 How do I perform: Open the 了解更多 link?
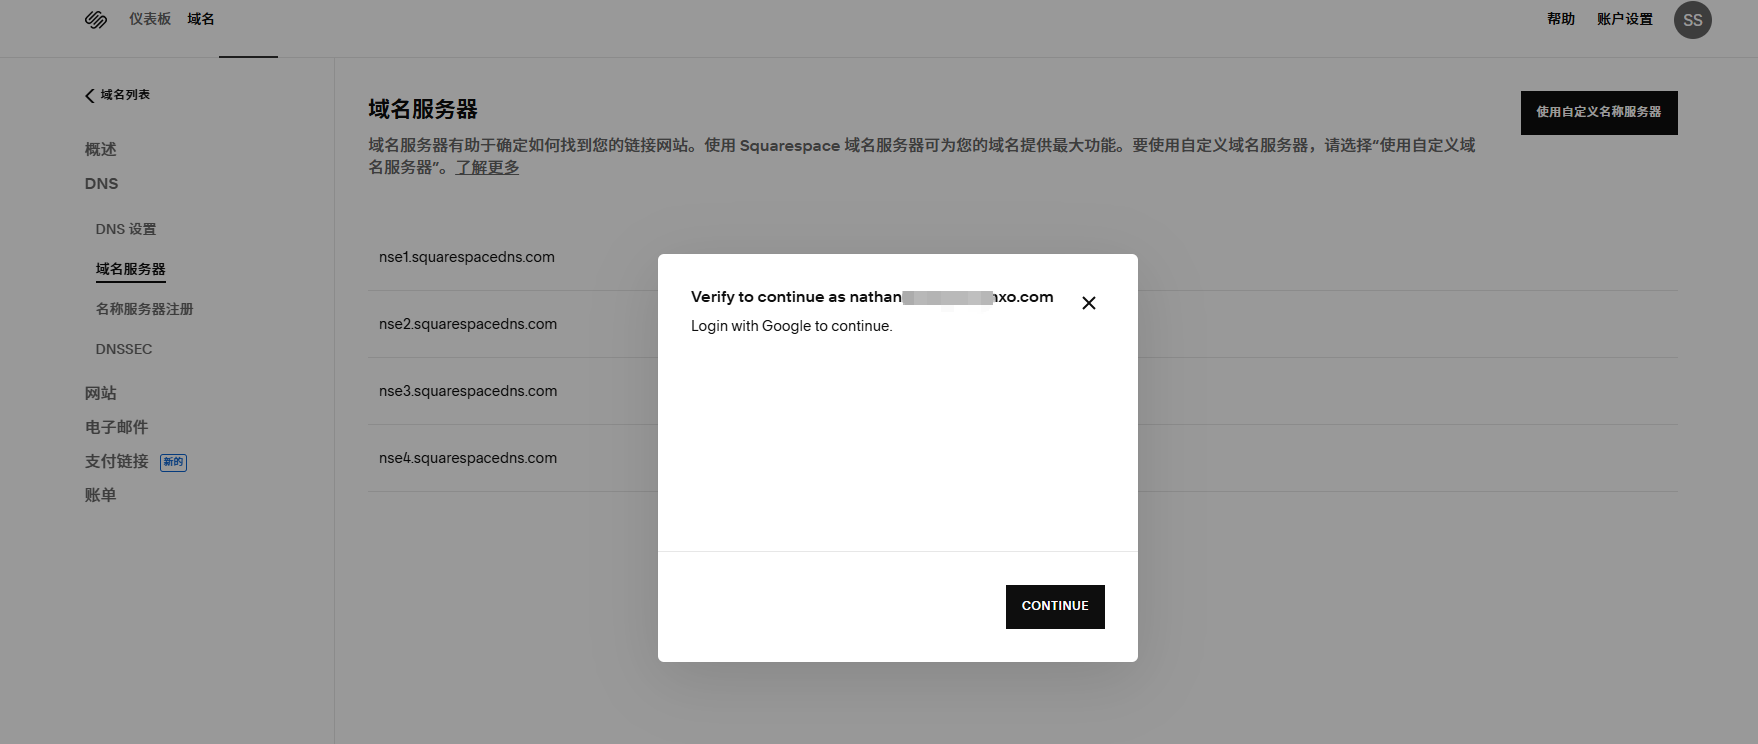point(488,167)
